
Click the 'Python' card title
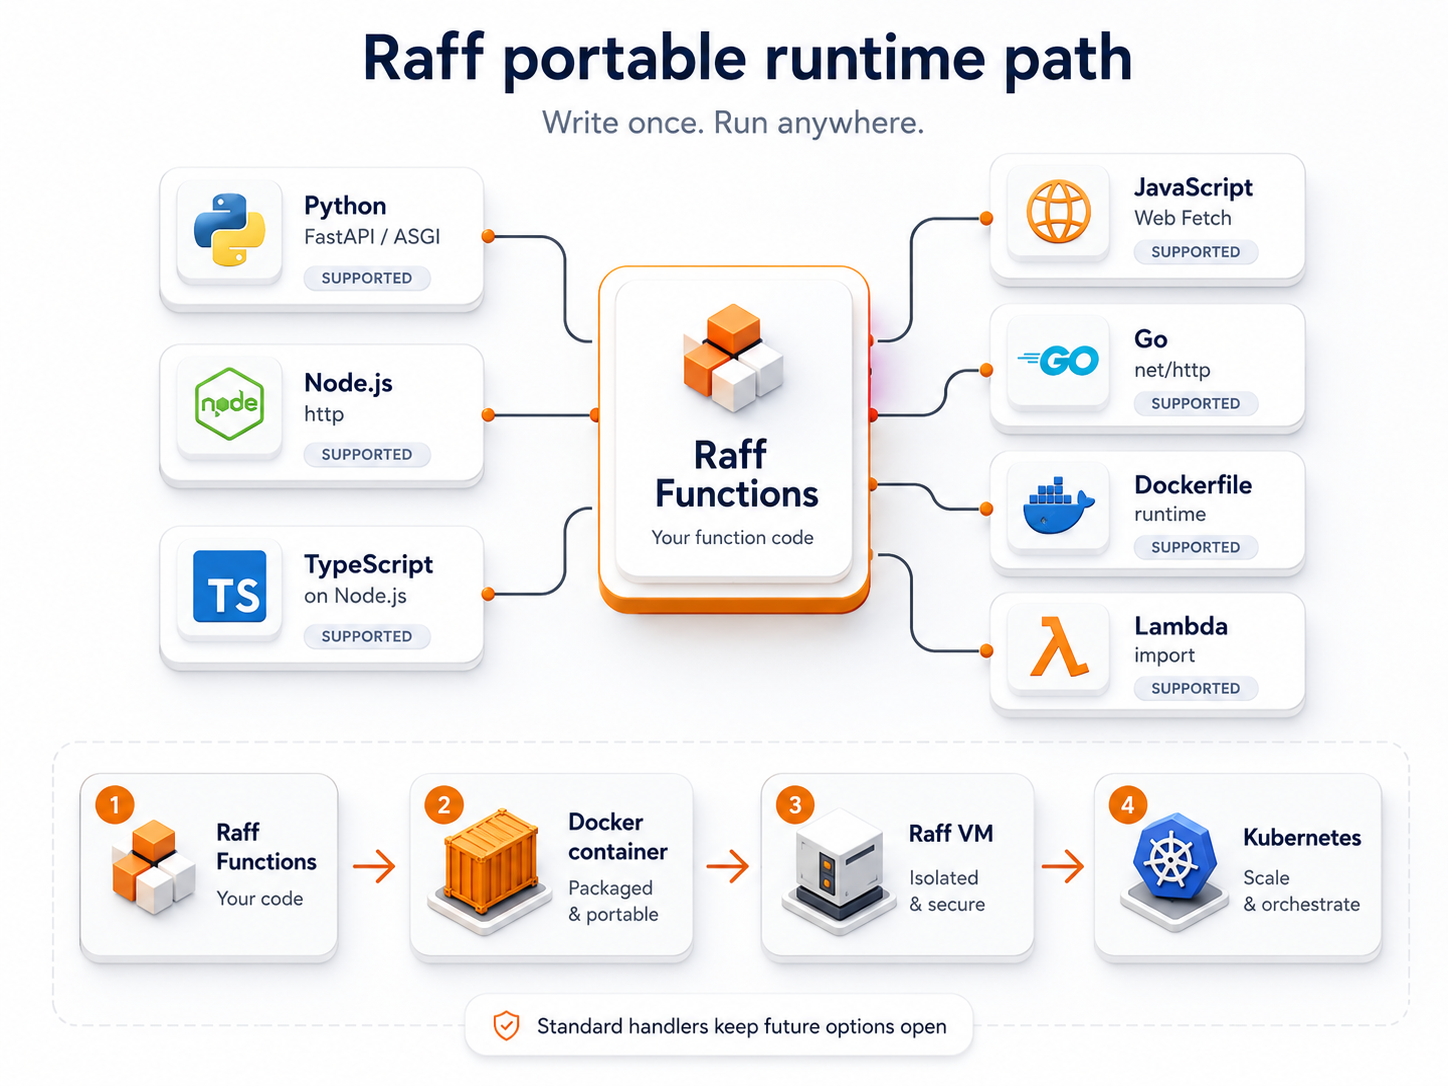345,206
